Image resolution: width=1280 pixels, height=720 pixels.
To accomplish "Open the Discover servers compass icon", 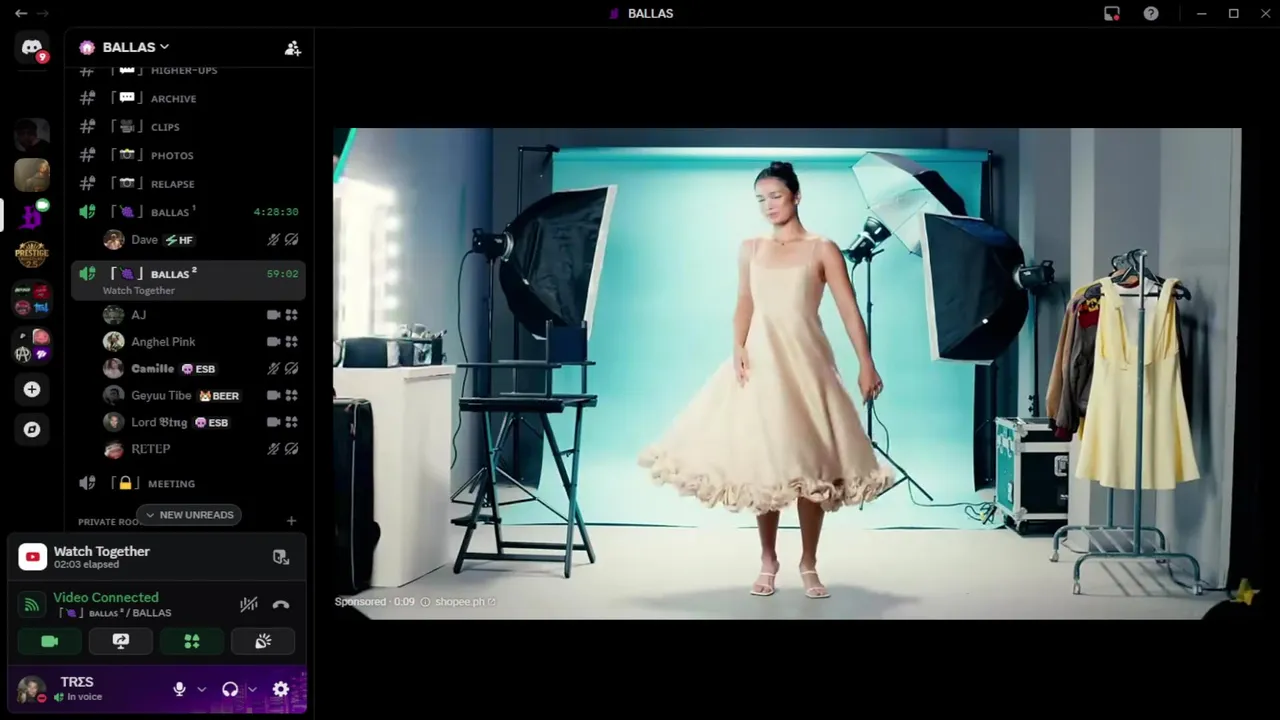I will pyautogui.click(x=32, y=429).
